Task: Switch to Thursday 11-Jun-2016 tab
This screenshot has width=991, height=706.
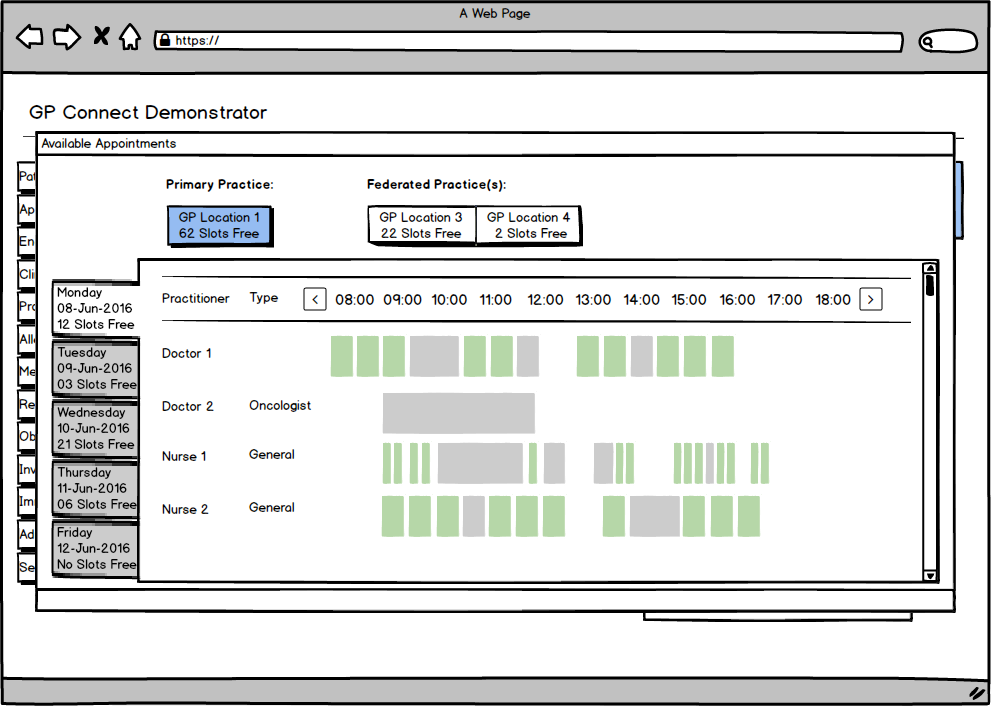Action: pos(95,488)
